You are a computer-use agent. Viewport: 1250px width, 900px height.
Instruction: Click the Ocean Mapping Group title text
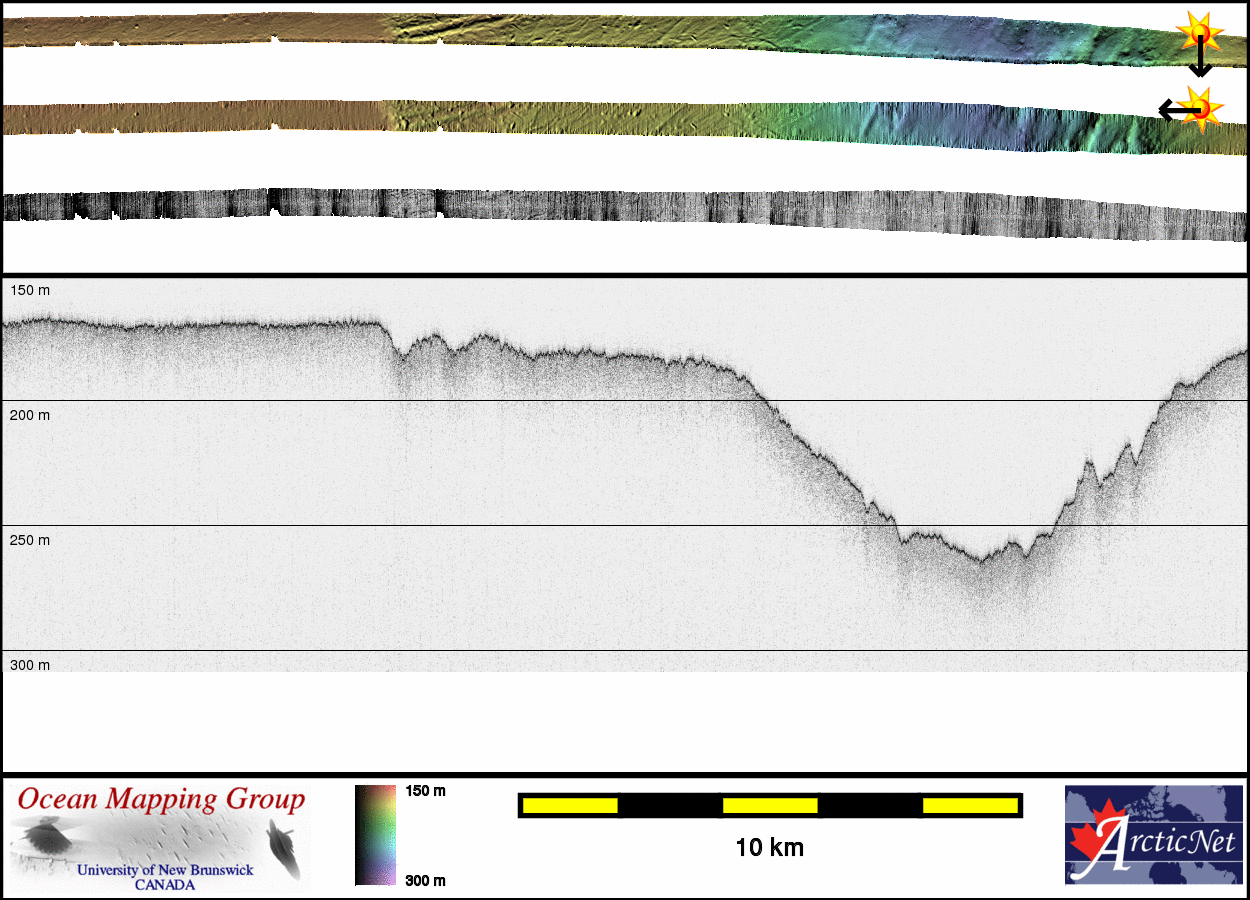pyautogui.click(x=161, y=800)
